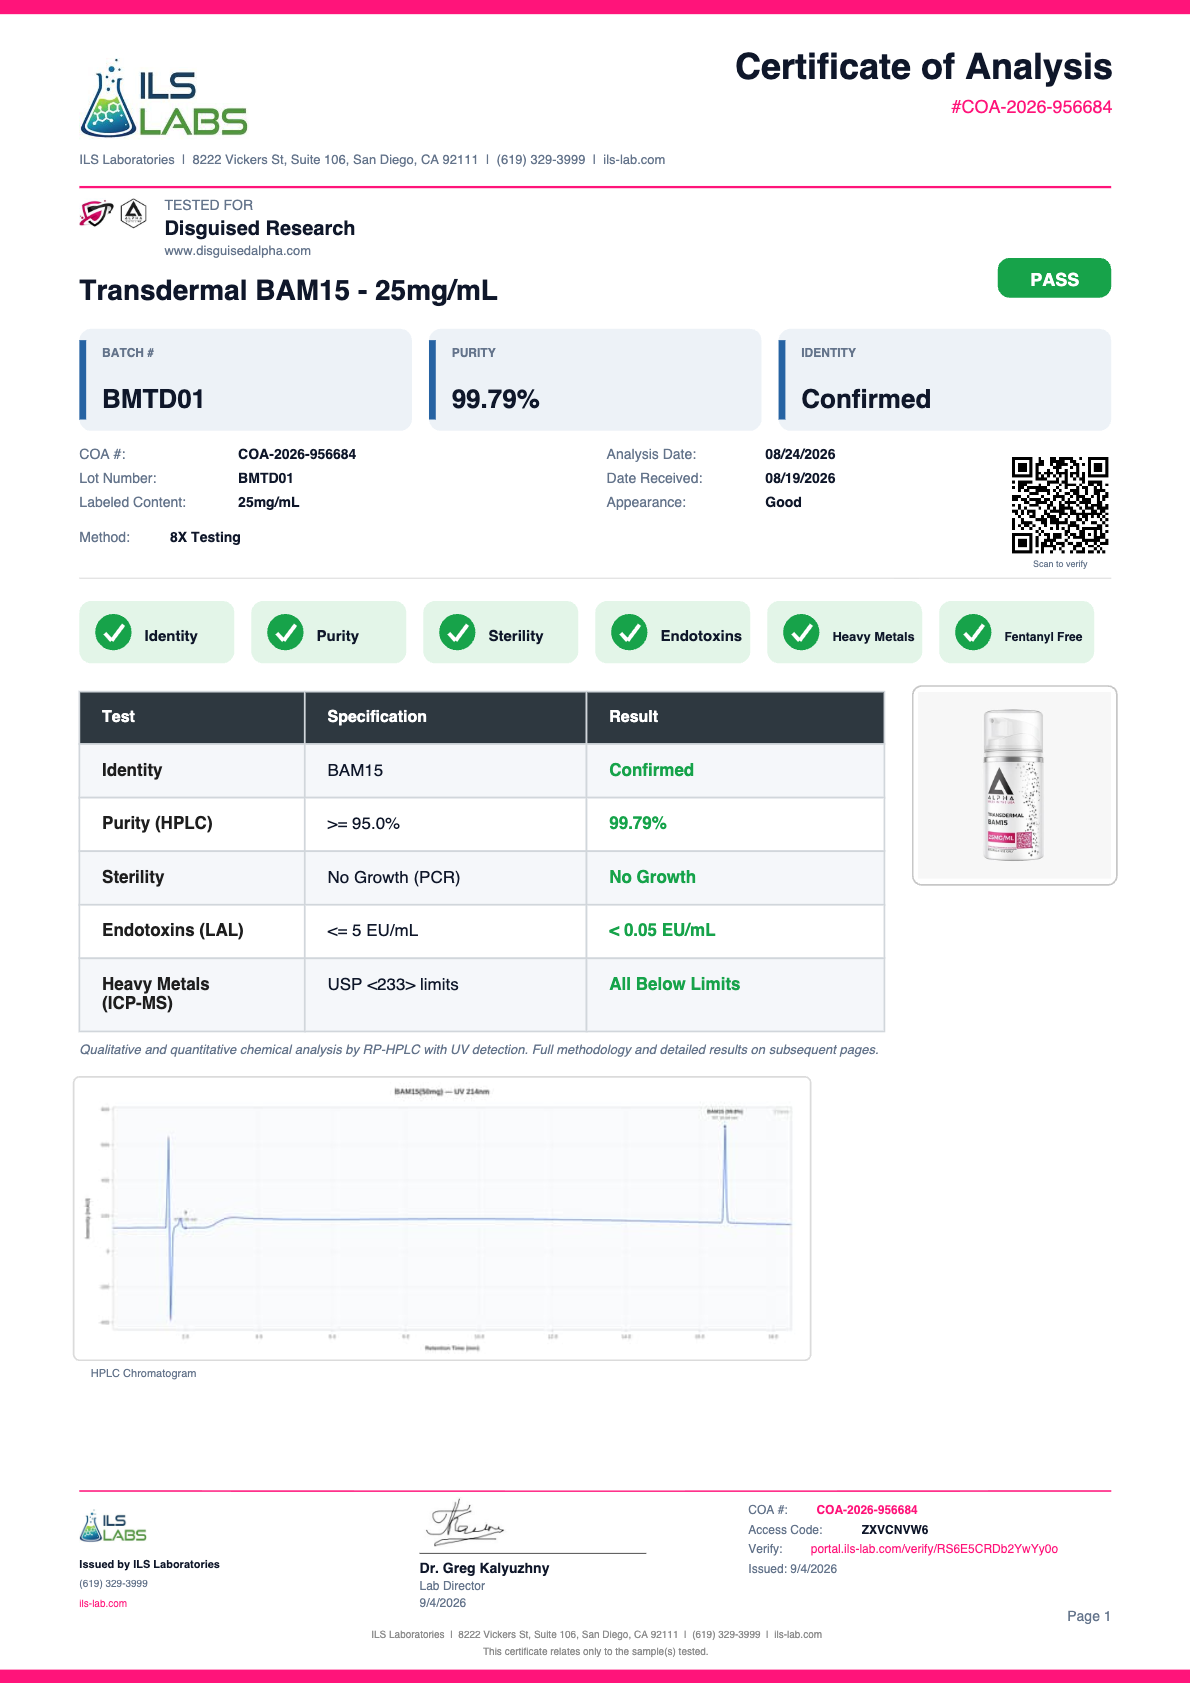Click the QR code to verify

click(x=1060, y=505)
